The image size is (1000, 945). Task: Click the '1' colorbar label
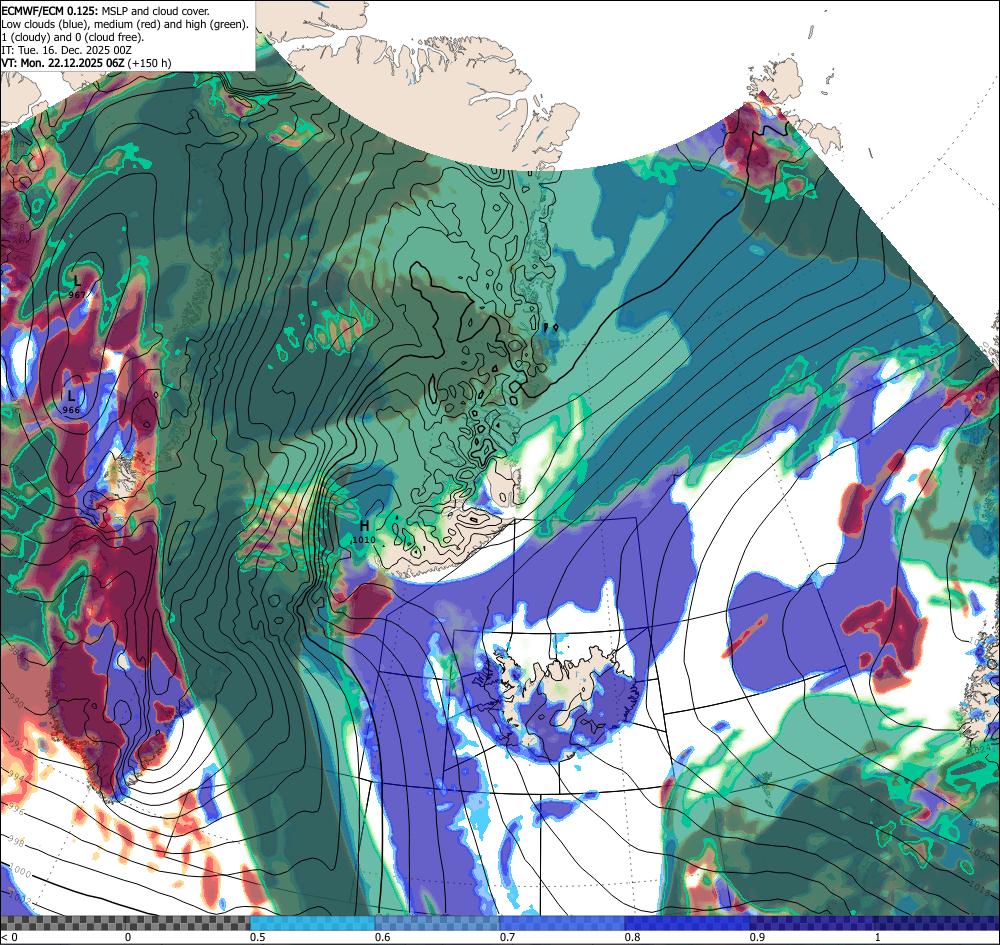(x=878, y=937)
